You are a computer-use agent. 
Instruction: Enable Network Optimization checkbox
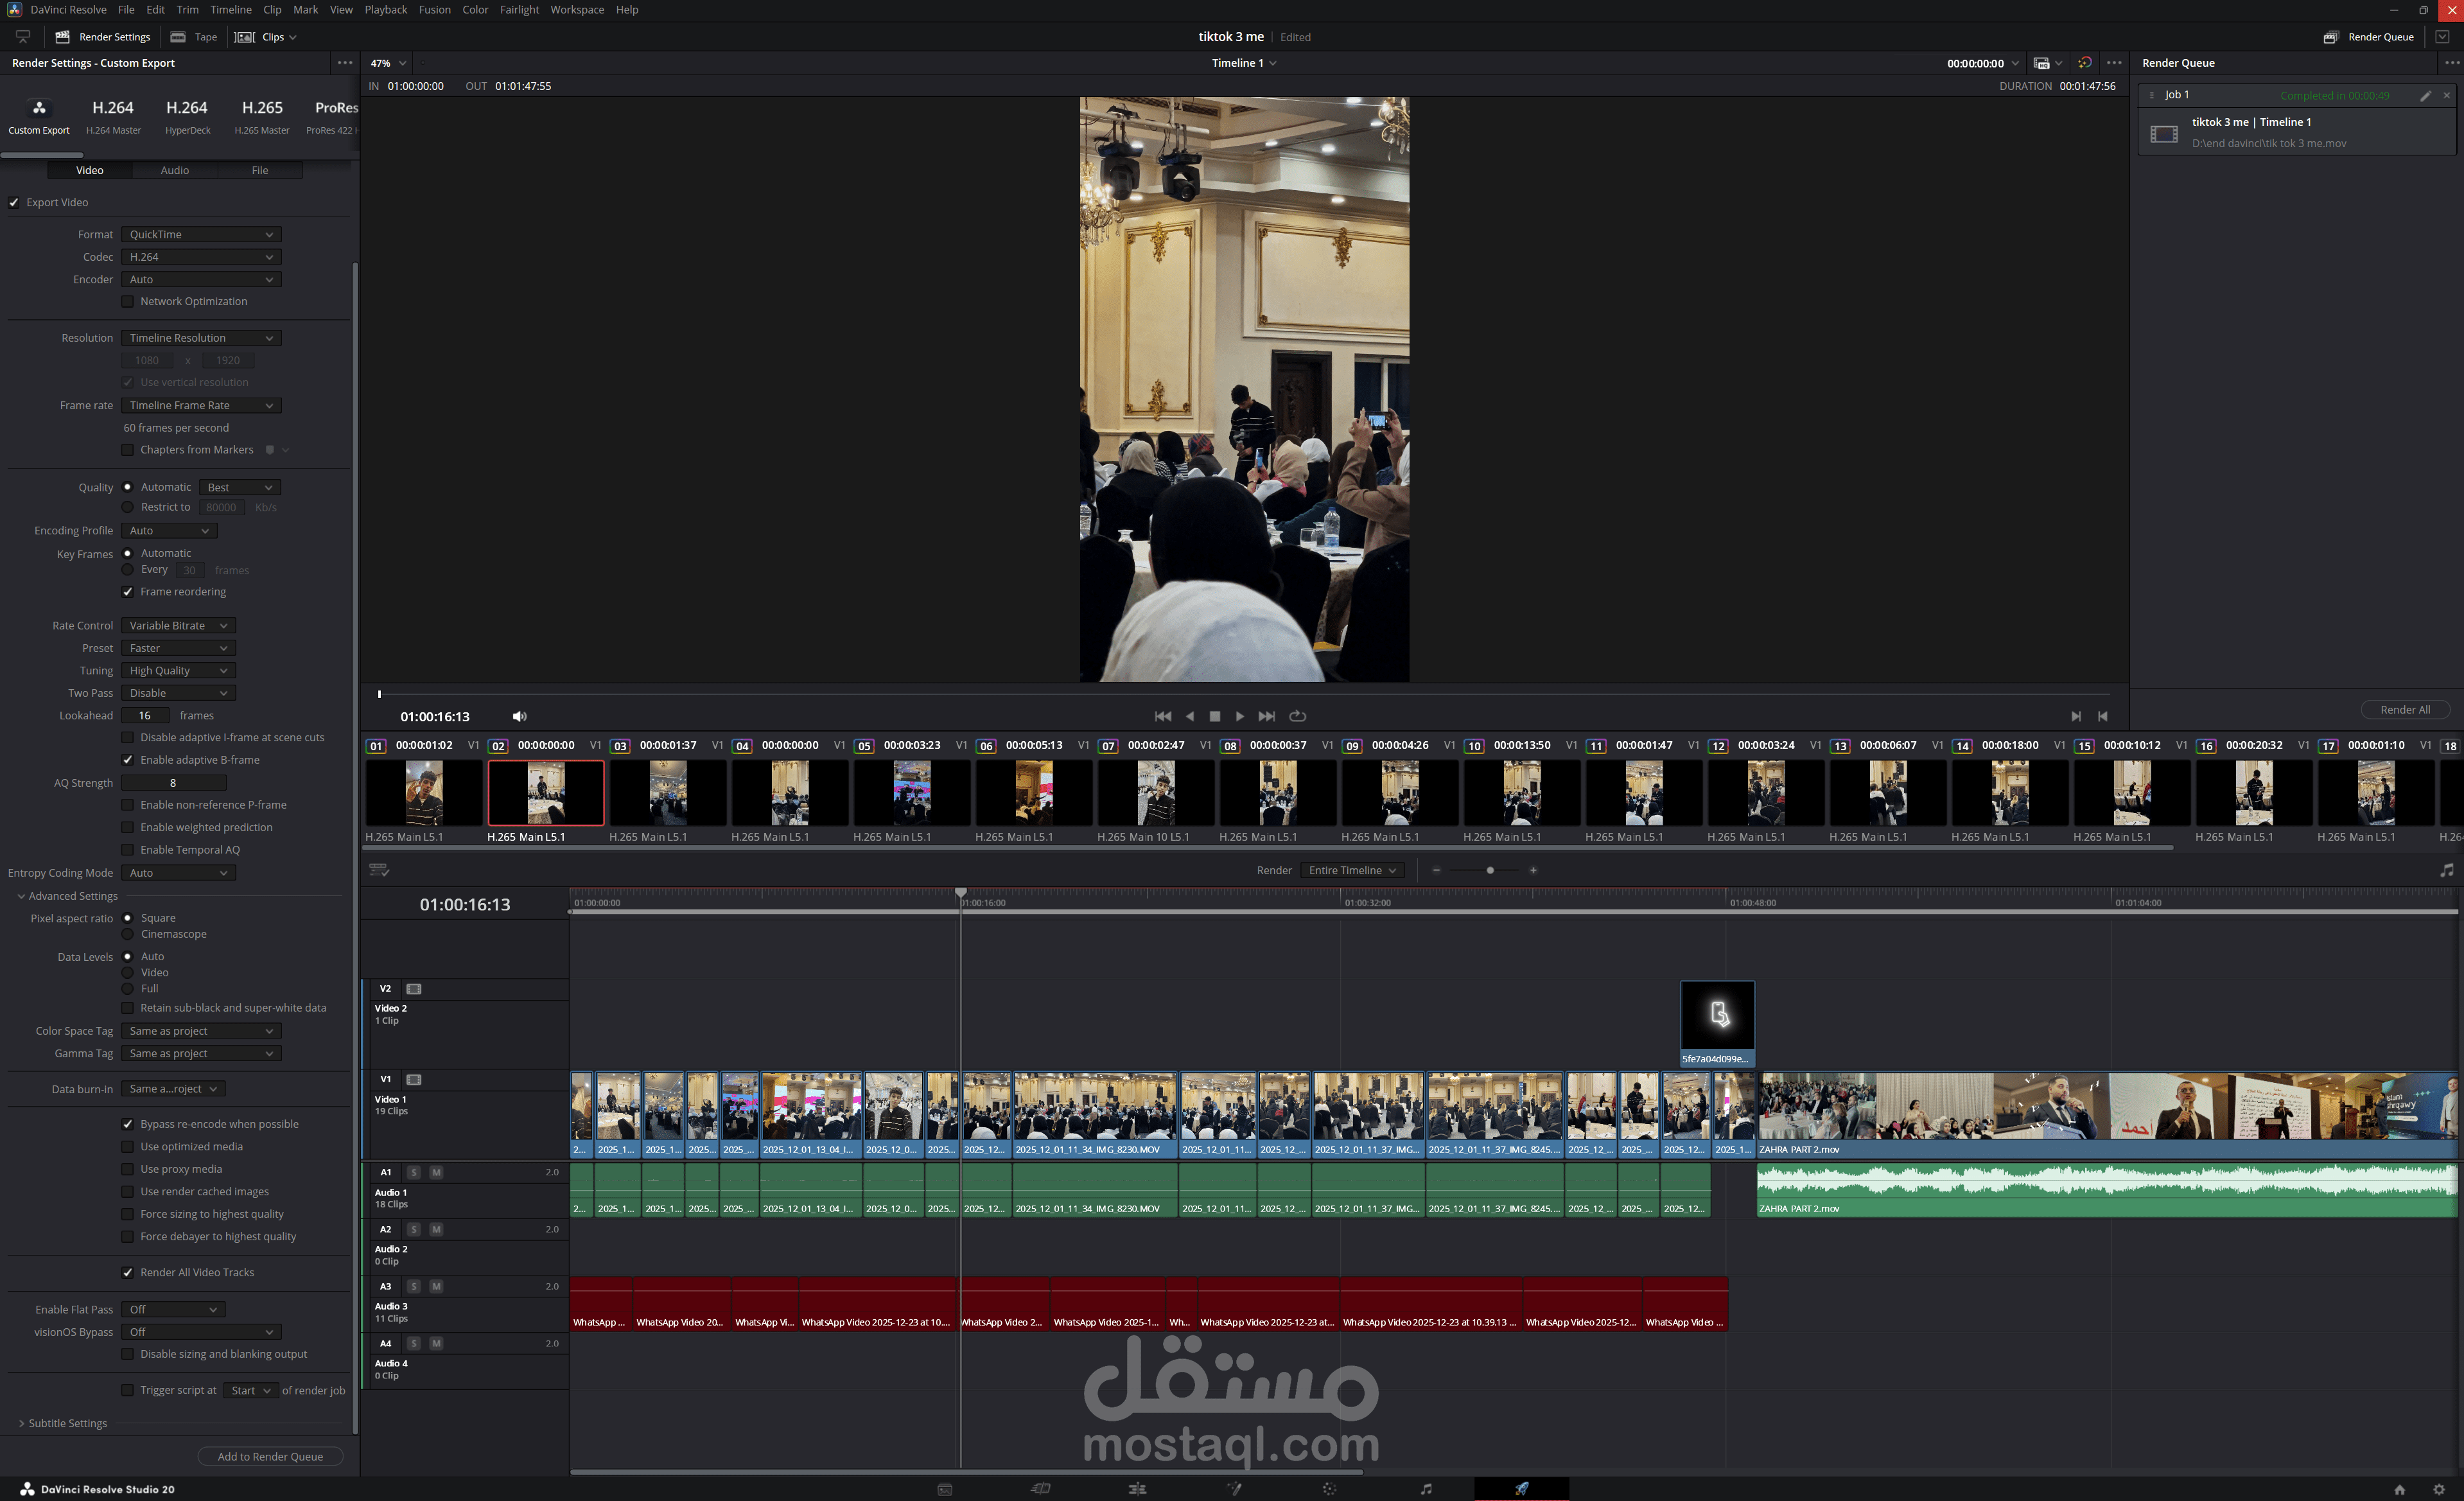(x=127, y=301)
